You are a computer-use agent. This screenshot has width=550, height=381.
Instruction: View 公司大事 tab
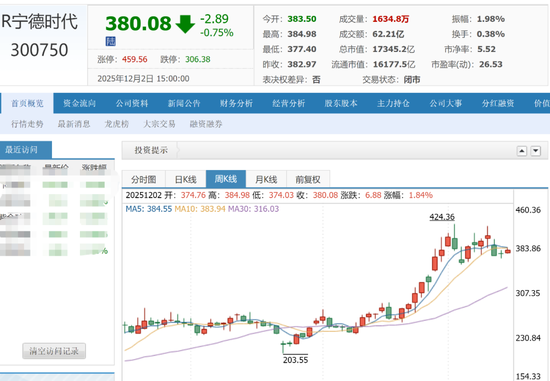coord(445,103)
